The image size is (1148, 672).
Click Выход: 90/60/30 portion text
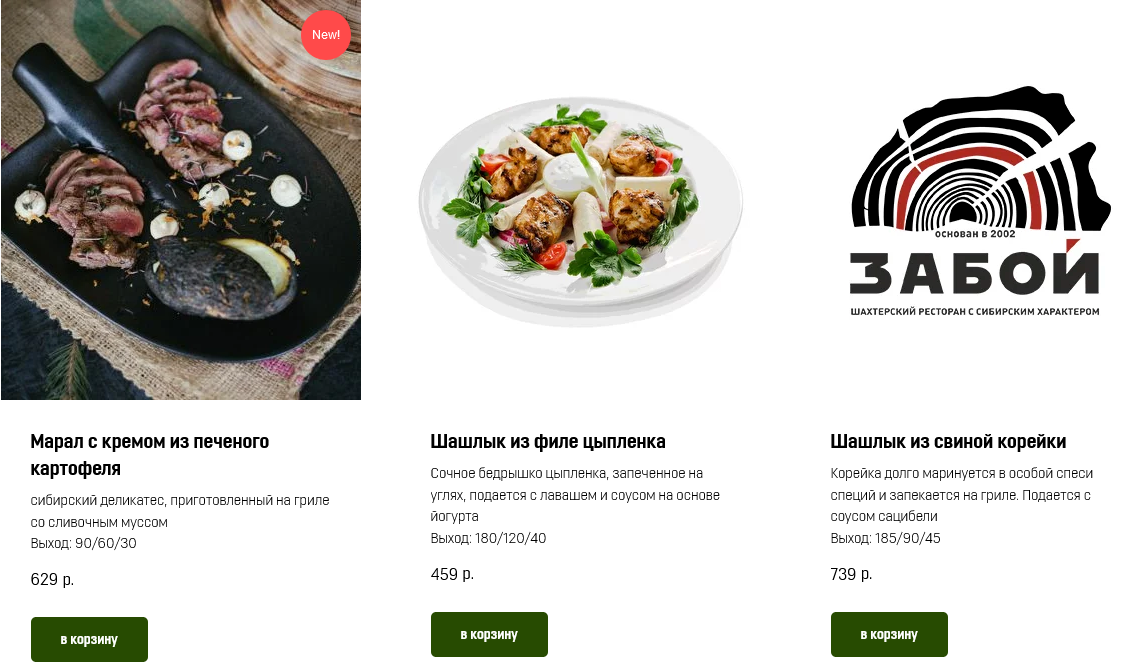(x=83, y=543)
